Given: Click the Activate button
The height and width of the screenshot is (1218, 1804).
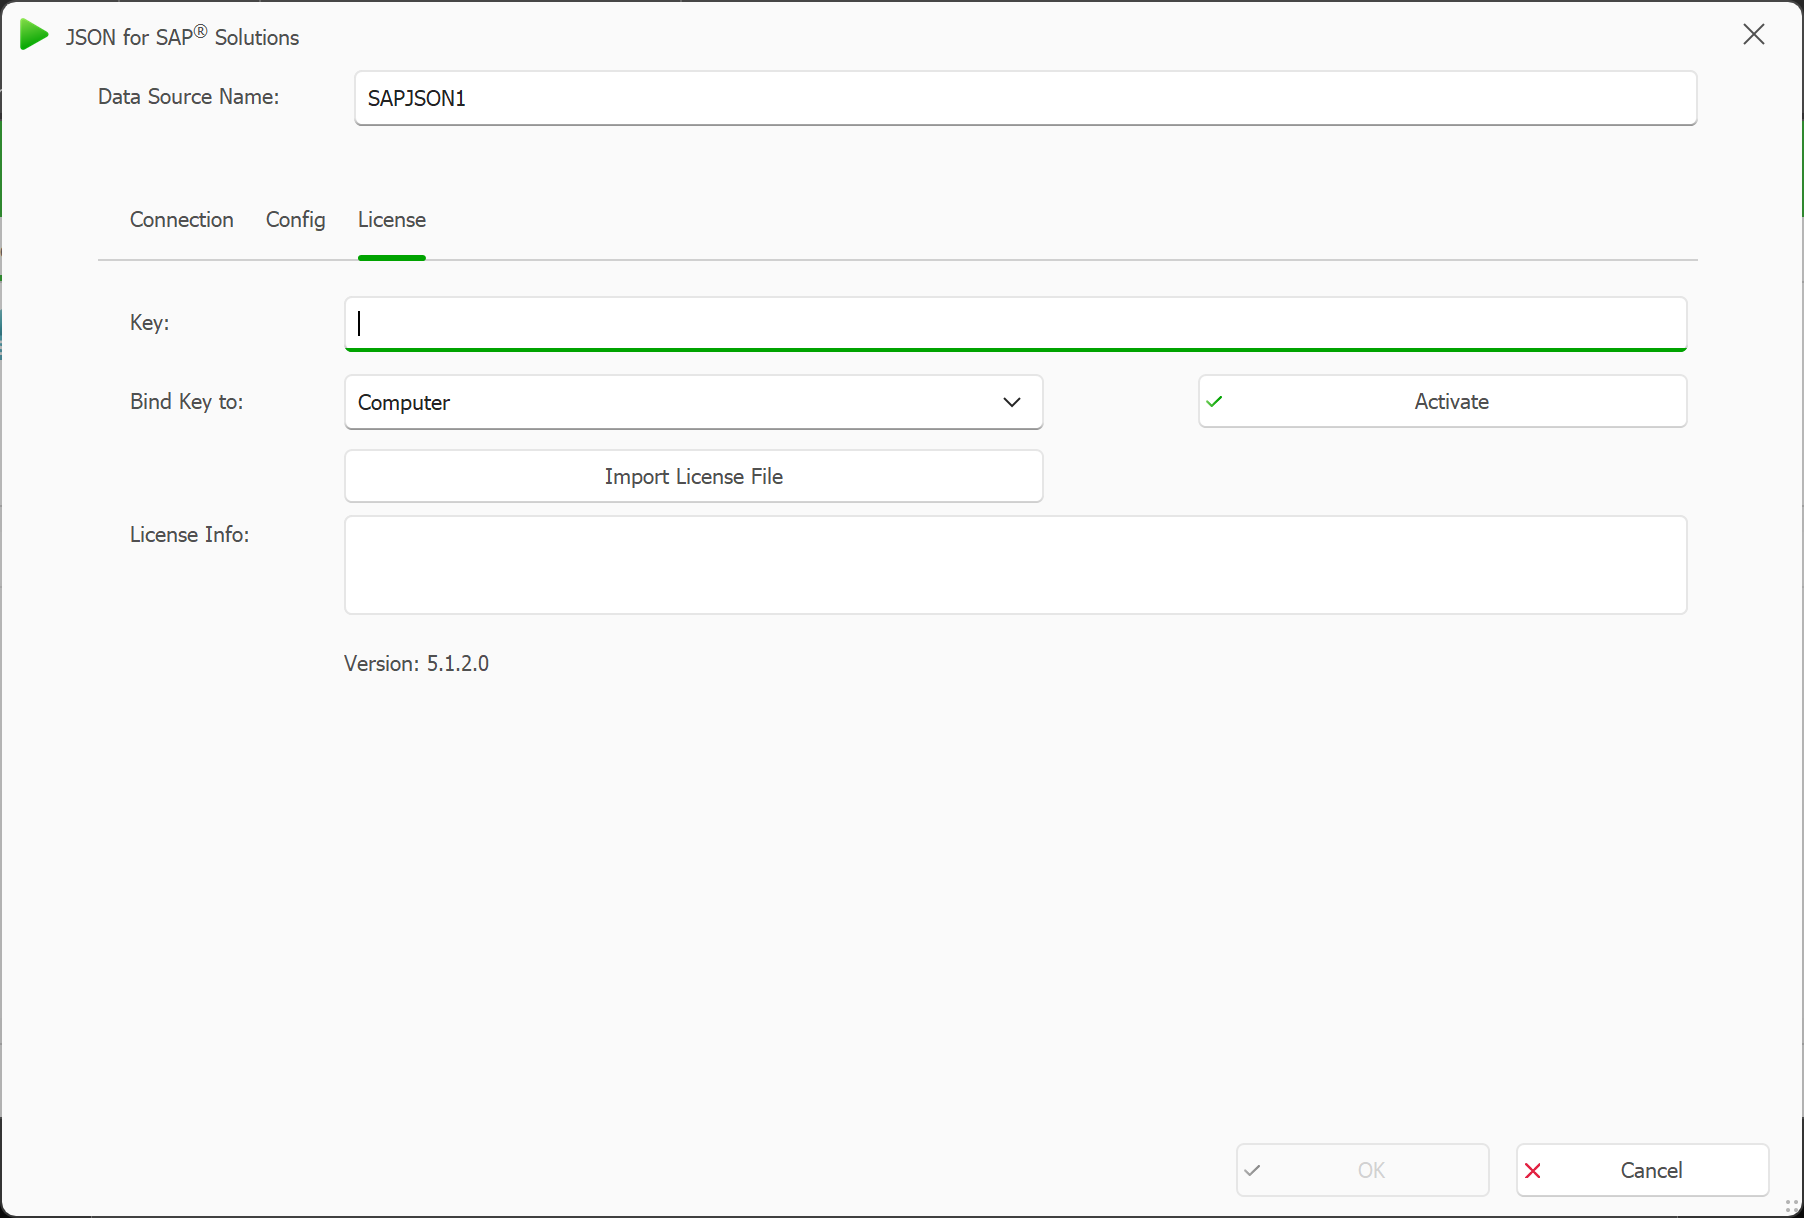Looking at the screenshot, I should pyautogui.click(x=1442, y=401).
